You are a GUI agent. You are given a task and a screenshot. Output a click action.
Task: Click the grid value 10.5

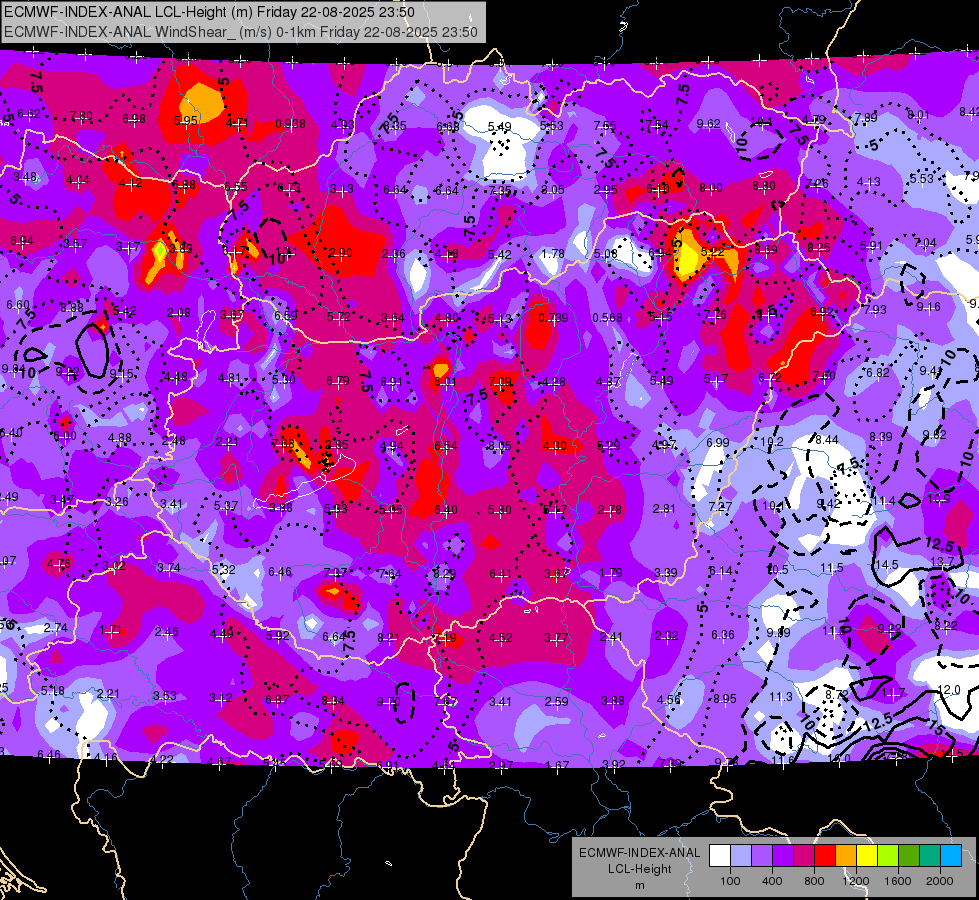tap(777, 570)
